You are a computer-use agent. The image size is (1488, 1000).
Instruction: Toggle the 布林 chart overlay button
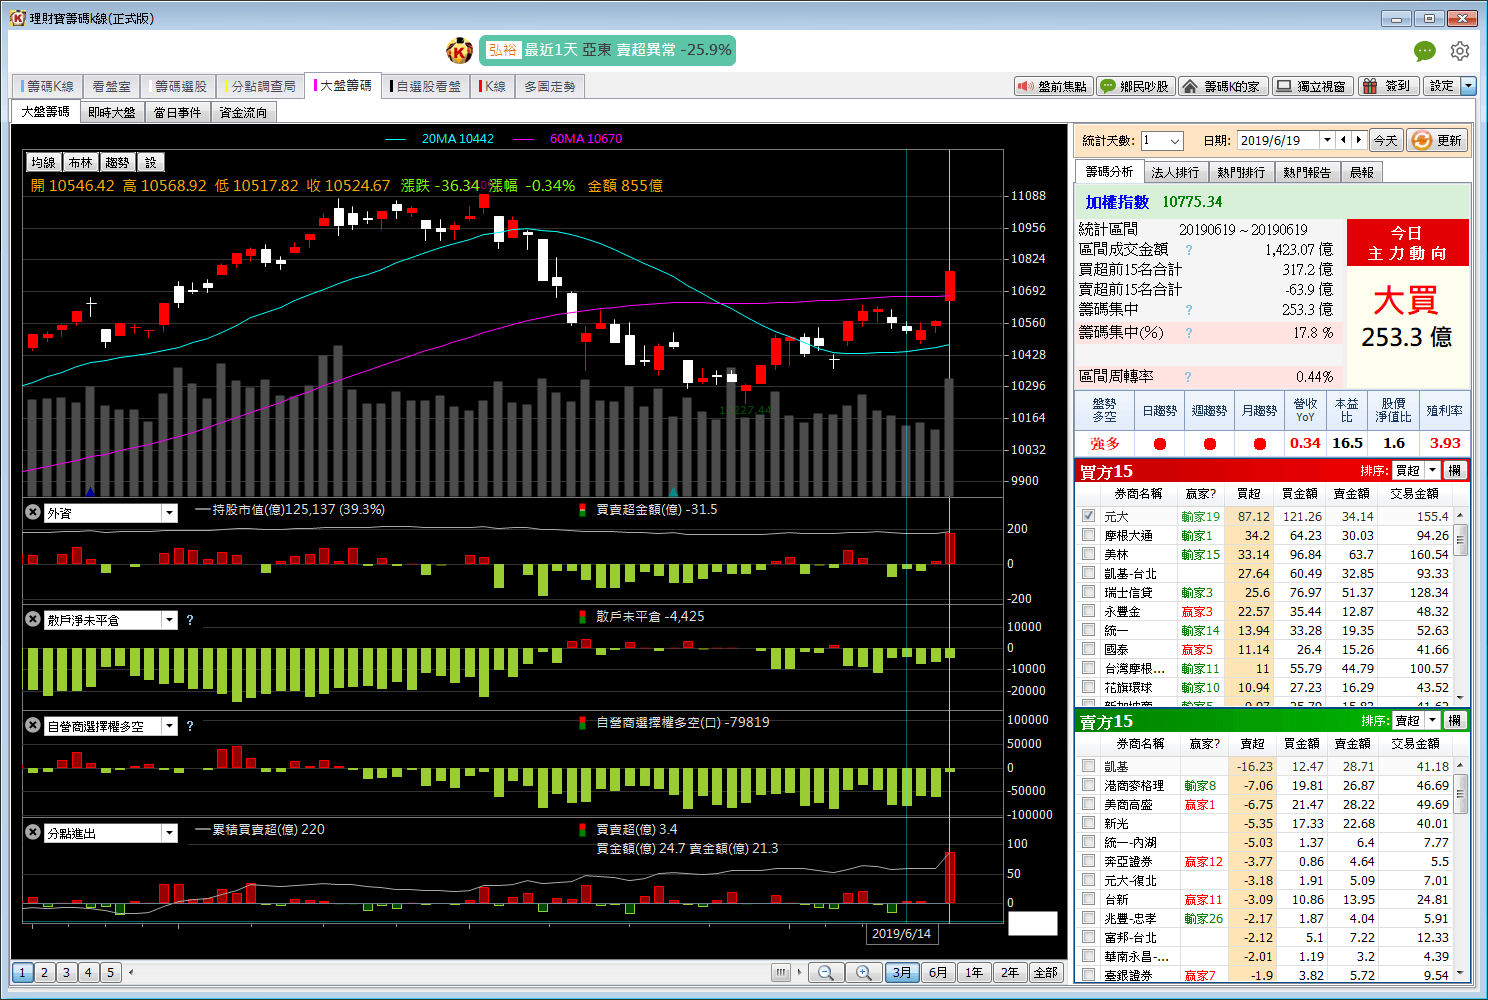tap(81, 162)
